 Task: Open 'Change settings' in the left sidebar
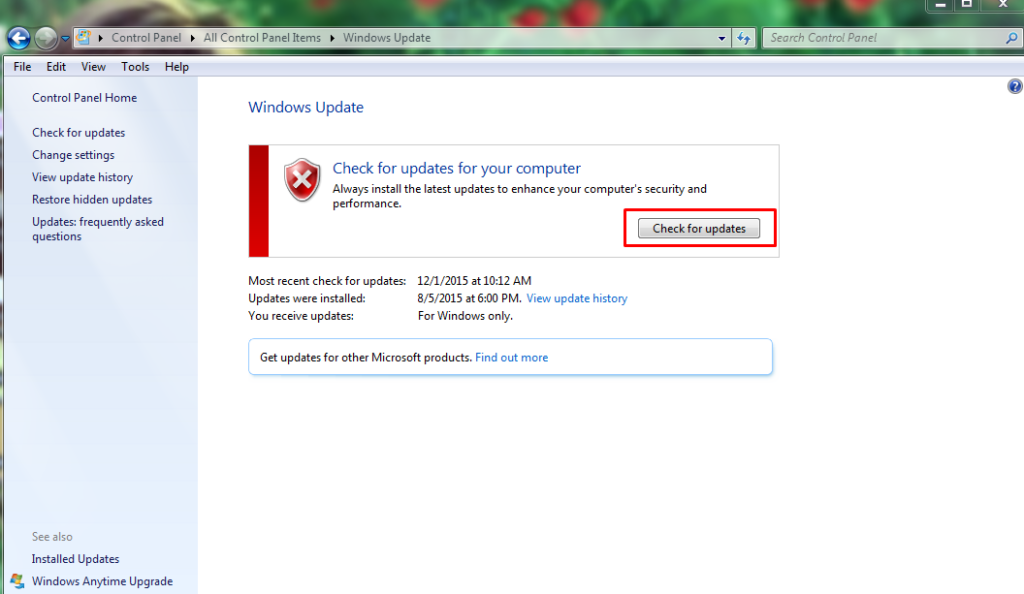[73, 155]
